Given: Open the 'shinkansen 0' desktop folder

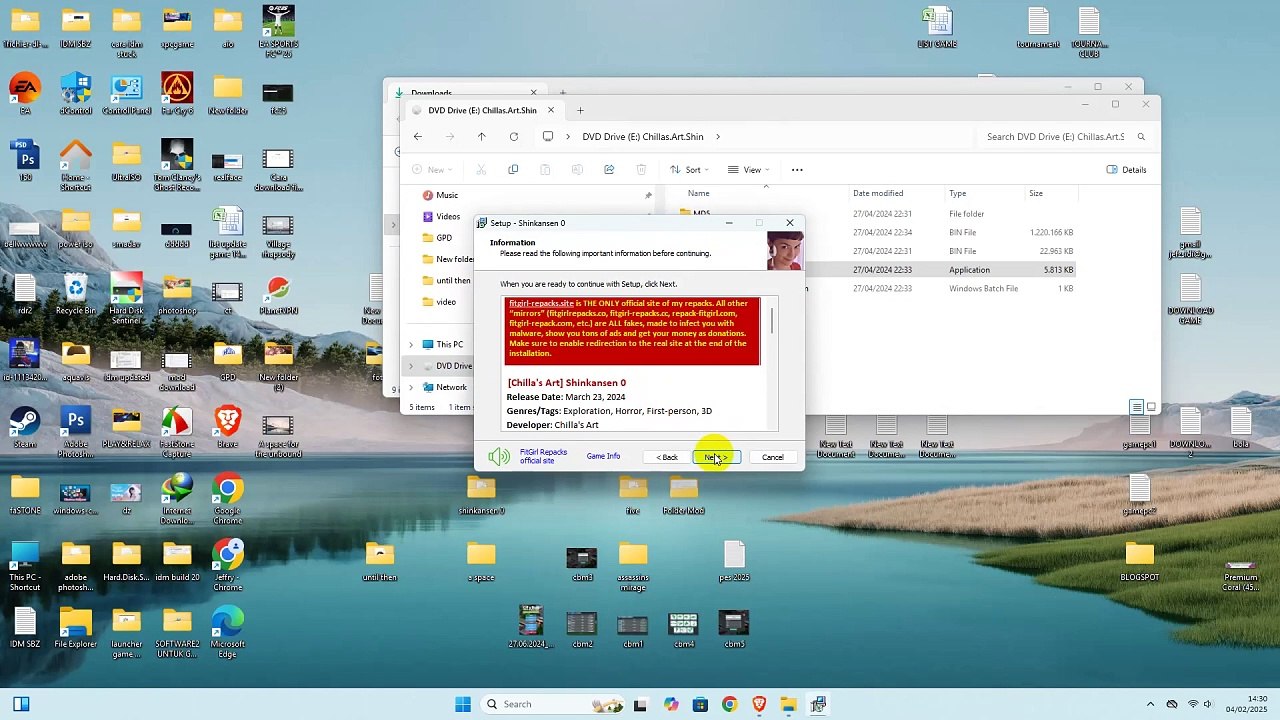Looking at the screenshot, I should 481,495.
